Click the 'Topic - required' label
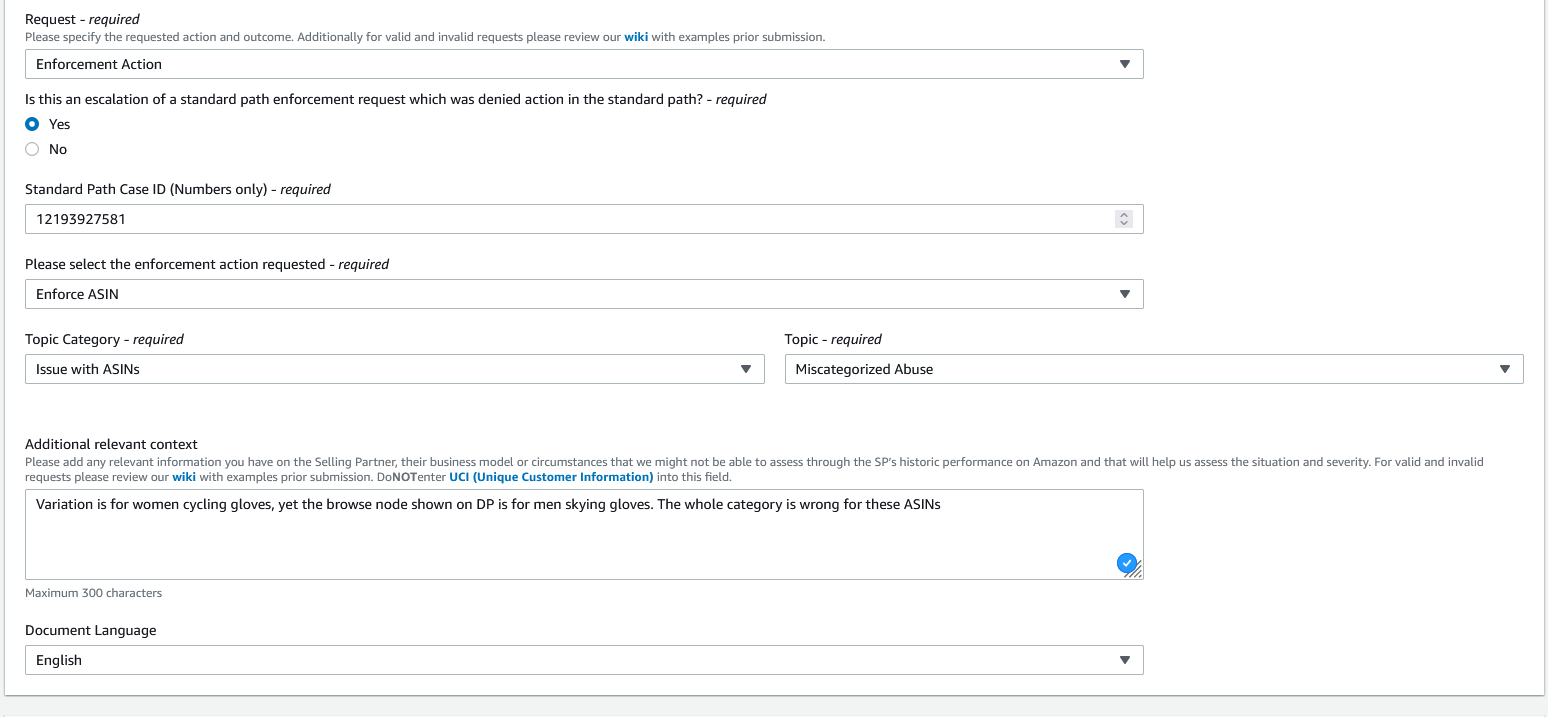 click(x=833, y=339)
